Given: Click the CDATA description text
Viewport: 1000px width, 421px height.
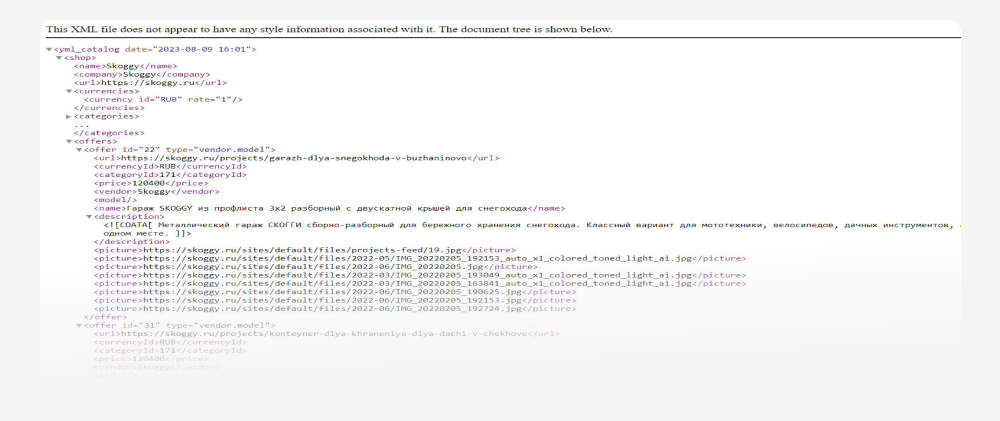Looking at the screenshot, I should [532, 230].
